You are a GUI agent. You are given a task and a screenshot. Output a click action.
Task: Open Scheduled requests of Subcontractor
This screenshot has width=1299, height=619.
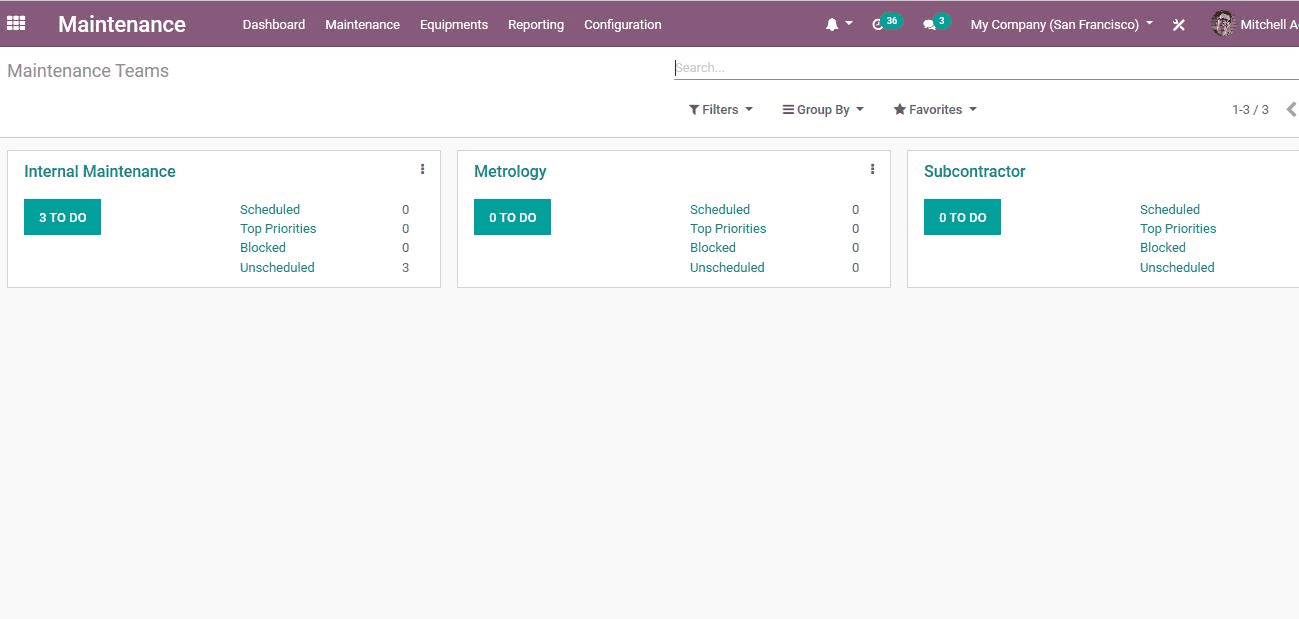(x=1170, y=210)
